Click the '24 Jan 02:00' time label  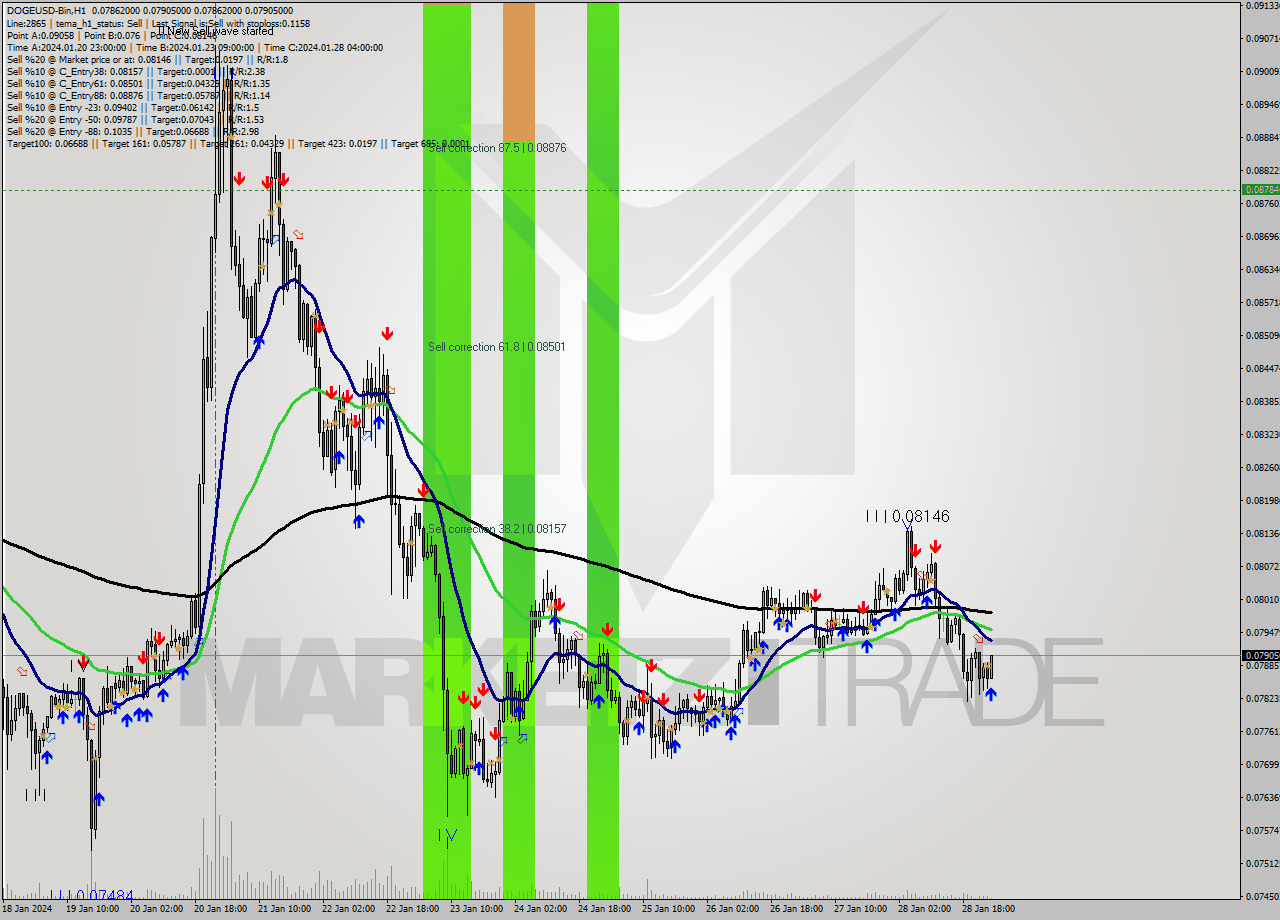tap(540, 909)
